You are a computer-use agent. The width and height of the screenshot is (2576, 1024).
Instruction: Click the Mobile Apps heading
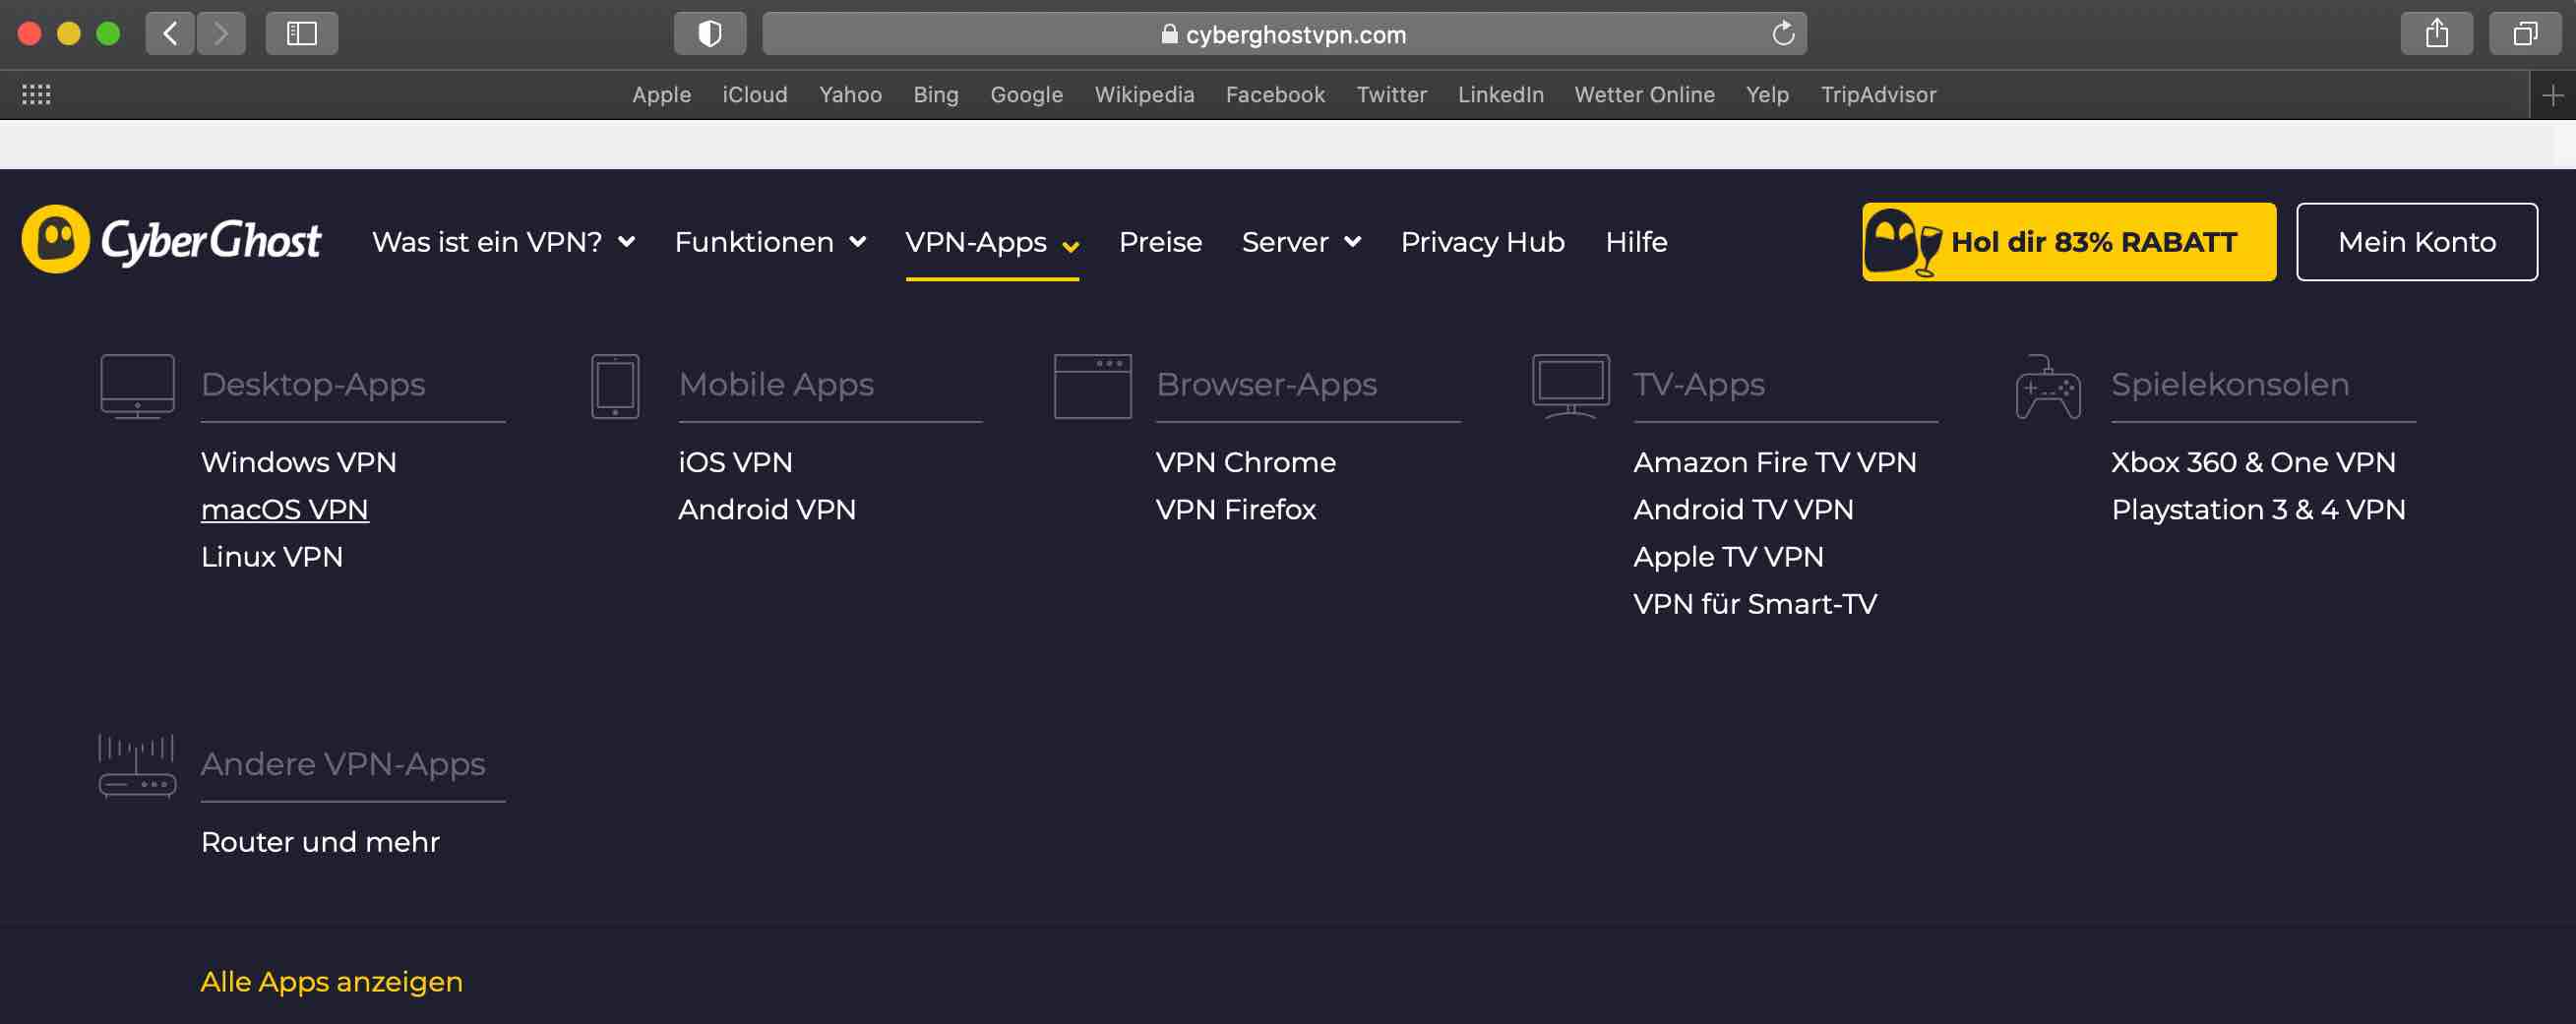click(x=776, y=384)
